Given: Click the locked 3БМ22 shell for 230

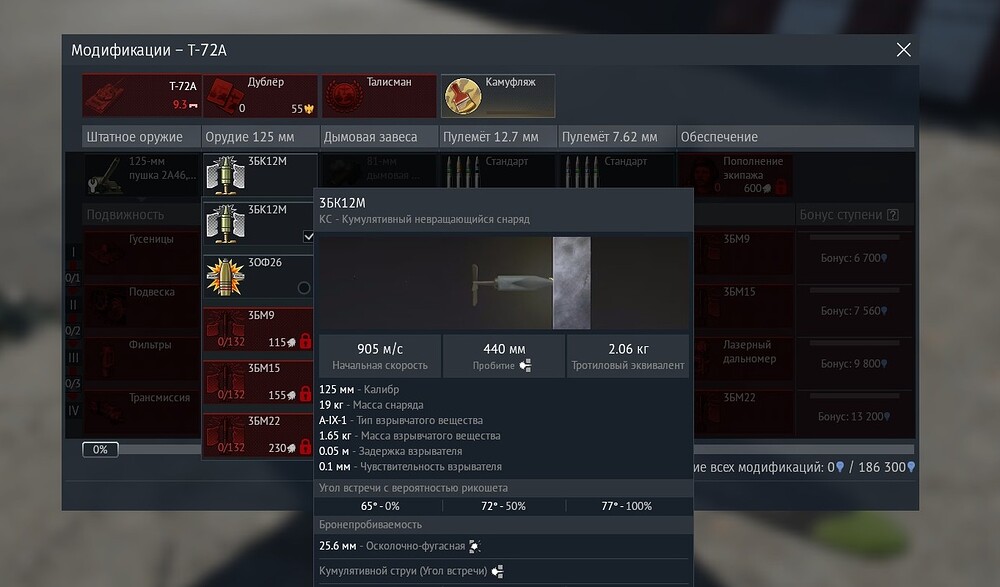Looking at the screenshot, I should pyautogui.click(x=258, y=435).
